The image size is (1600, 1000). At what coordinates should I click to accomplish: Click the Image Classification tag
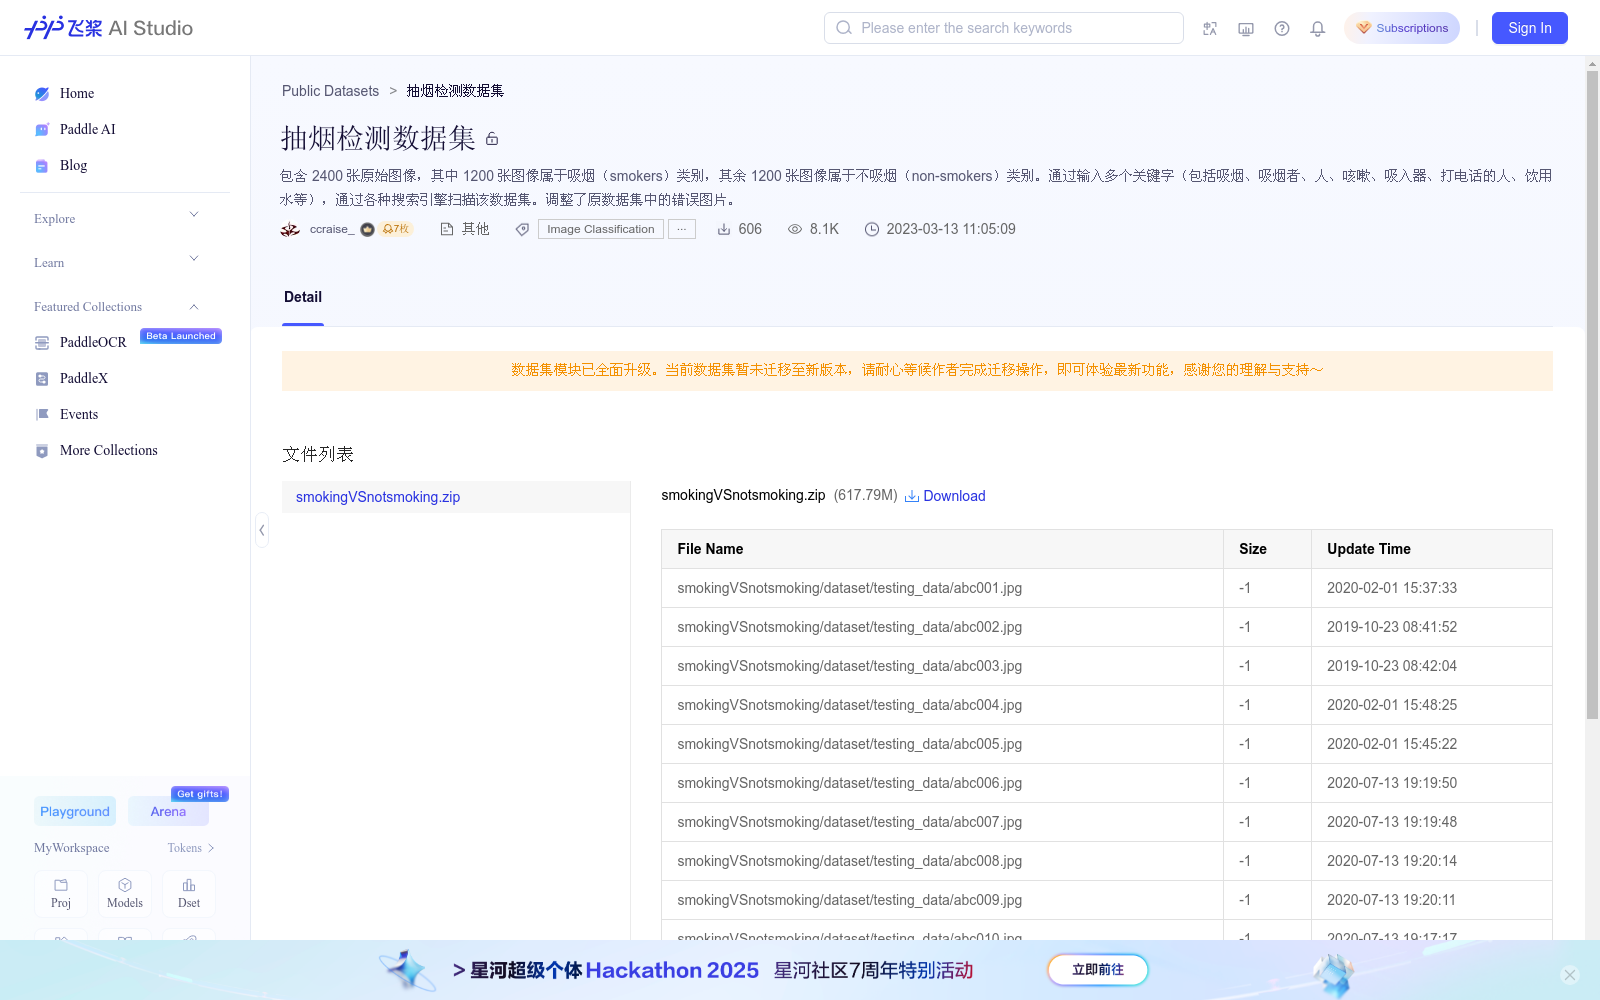[x=601, y=229]
